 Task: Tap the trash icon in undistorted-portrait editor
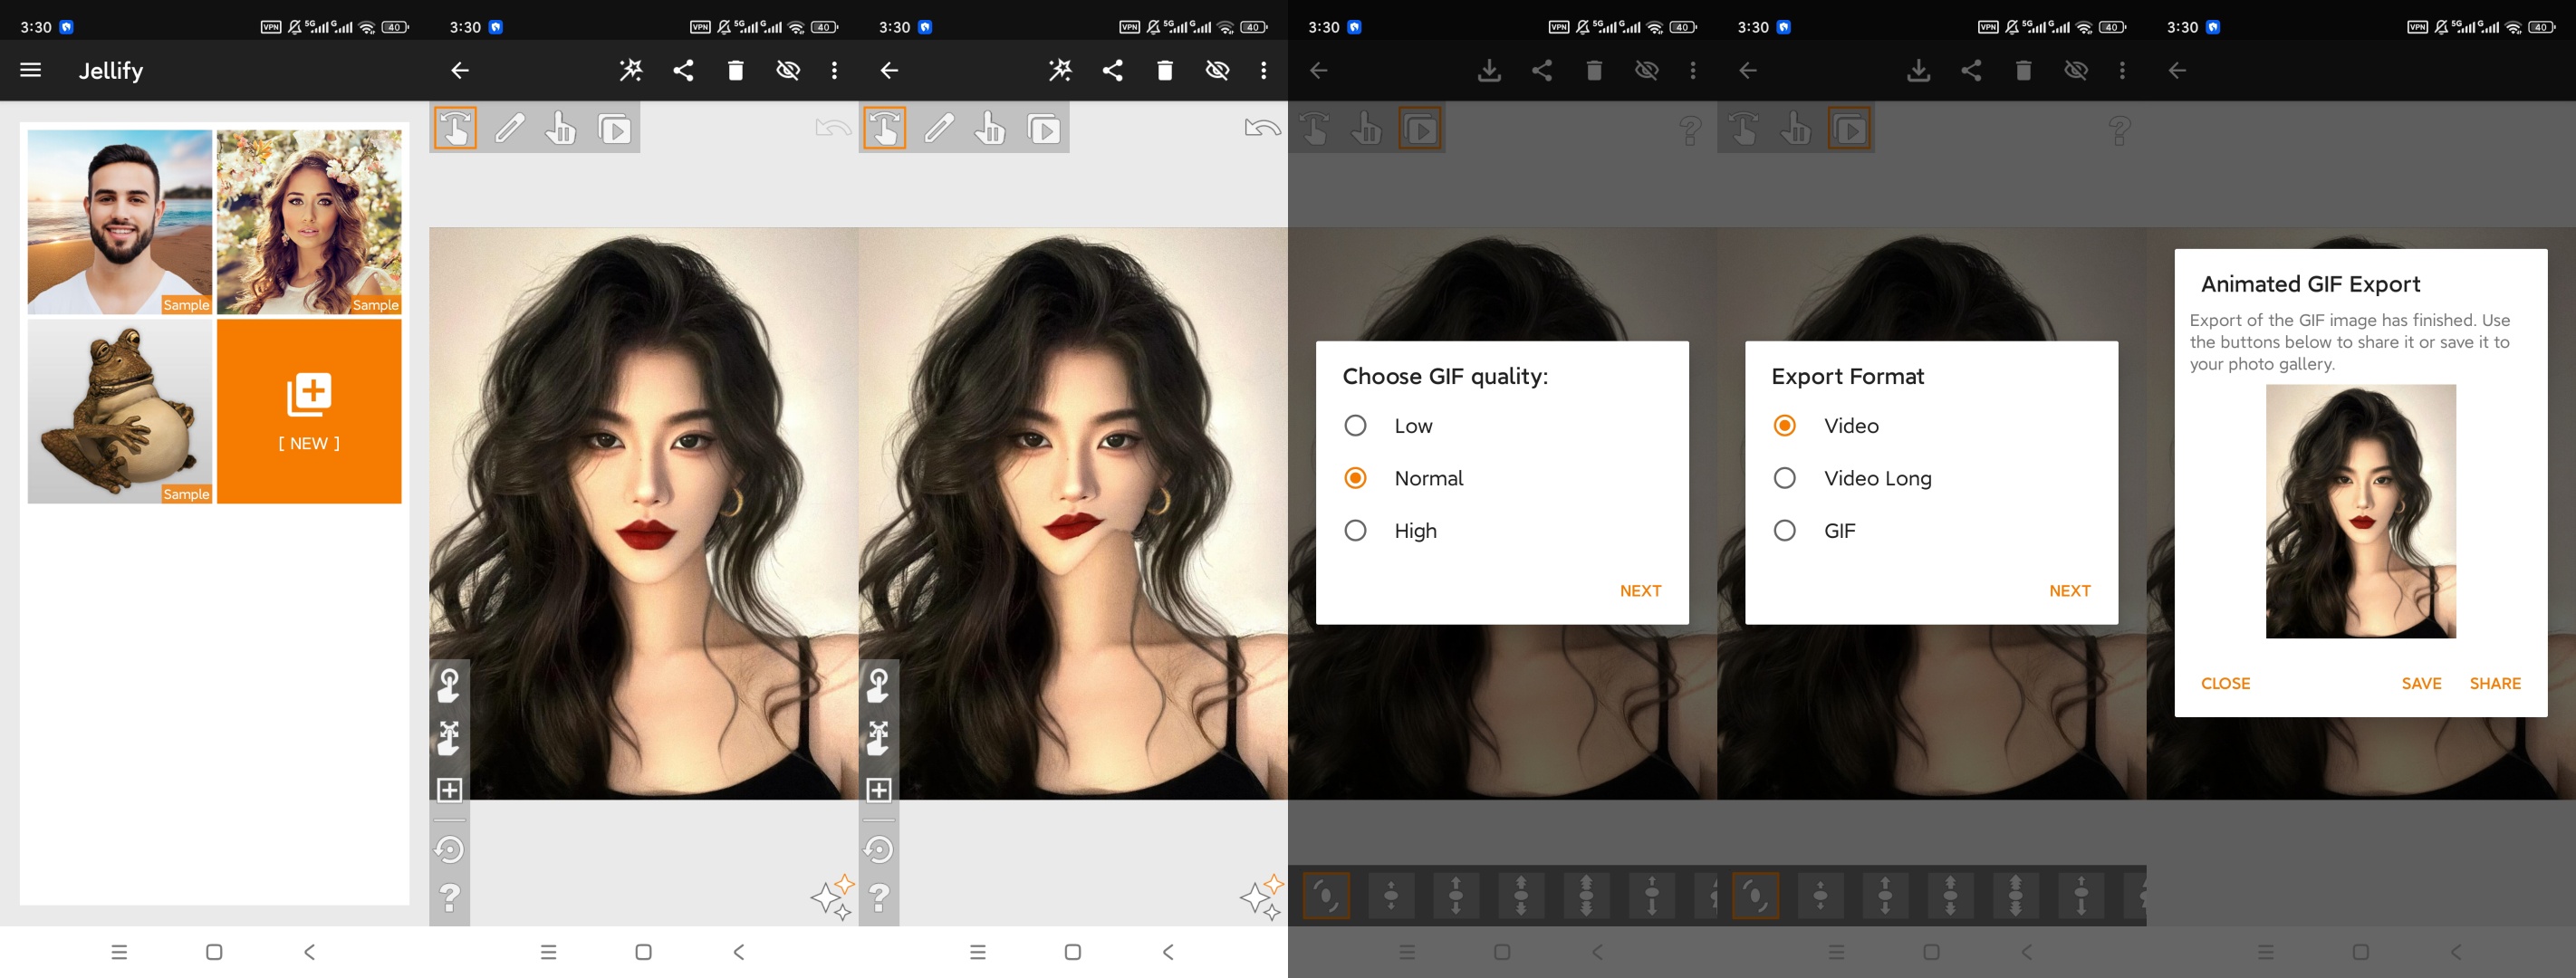click(x=736, y=70)
